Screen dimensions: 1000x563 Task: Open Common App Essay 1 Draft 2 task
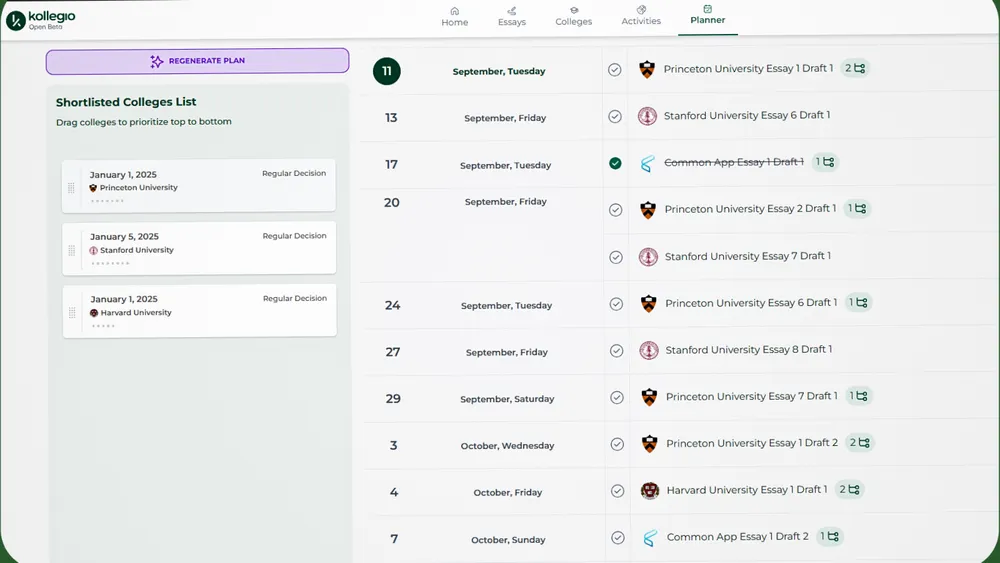(738, 537)
